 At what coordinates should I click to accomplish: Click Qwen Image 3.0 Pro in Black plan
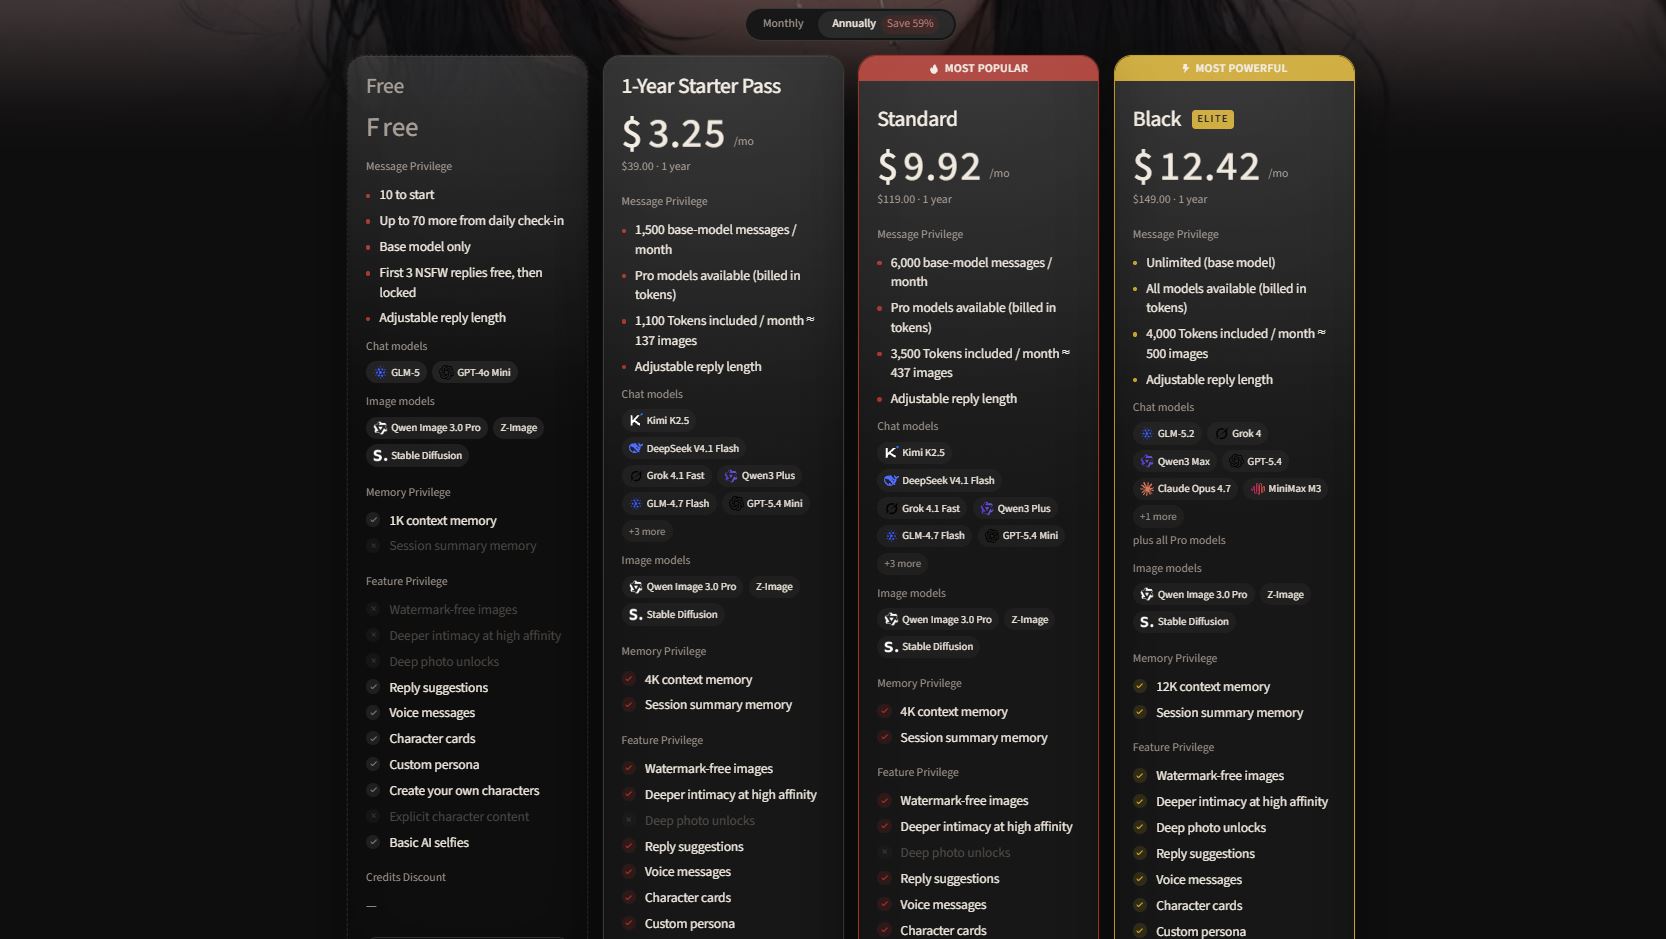pos(1194,595)
